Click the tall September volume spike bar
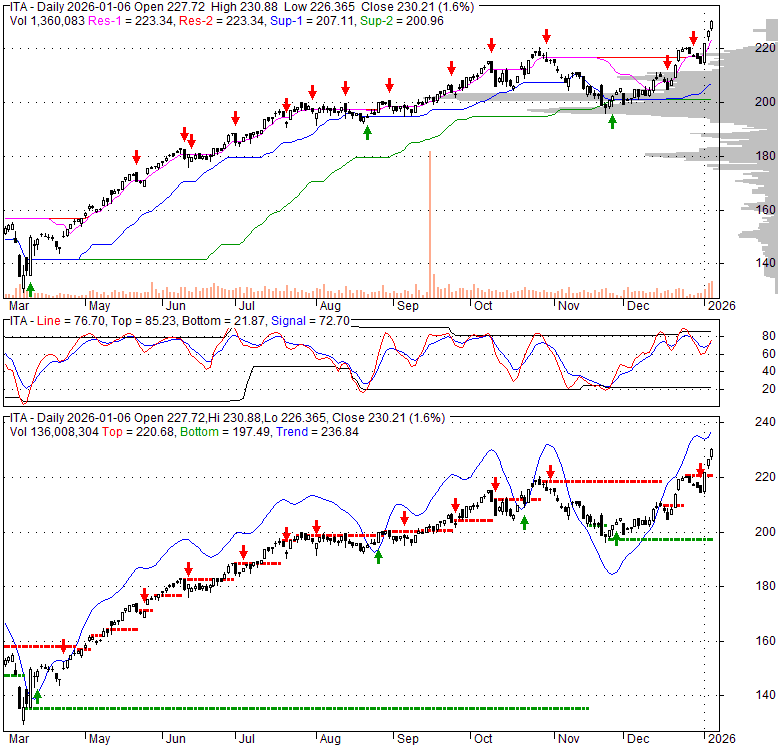Image resolution: width=780 pixels, height=745 pixels. coord(430,224)
